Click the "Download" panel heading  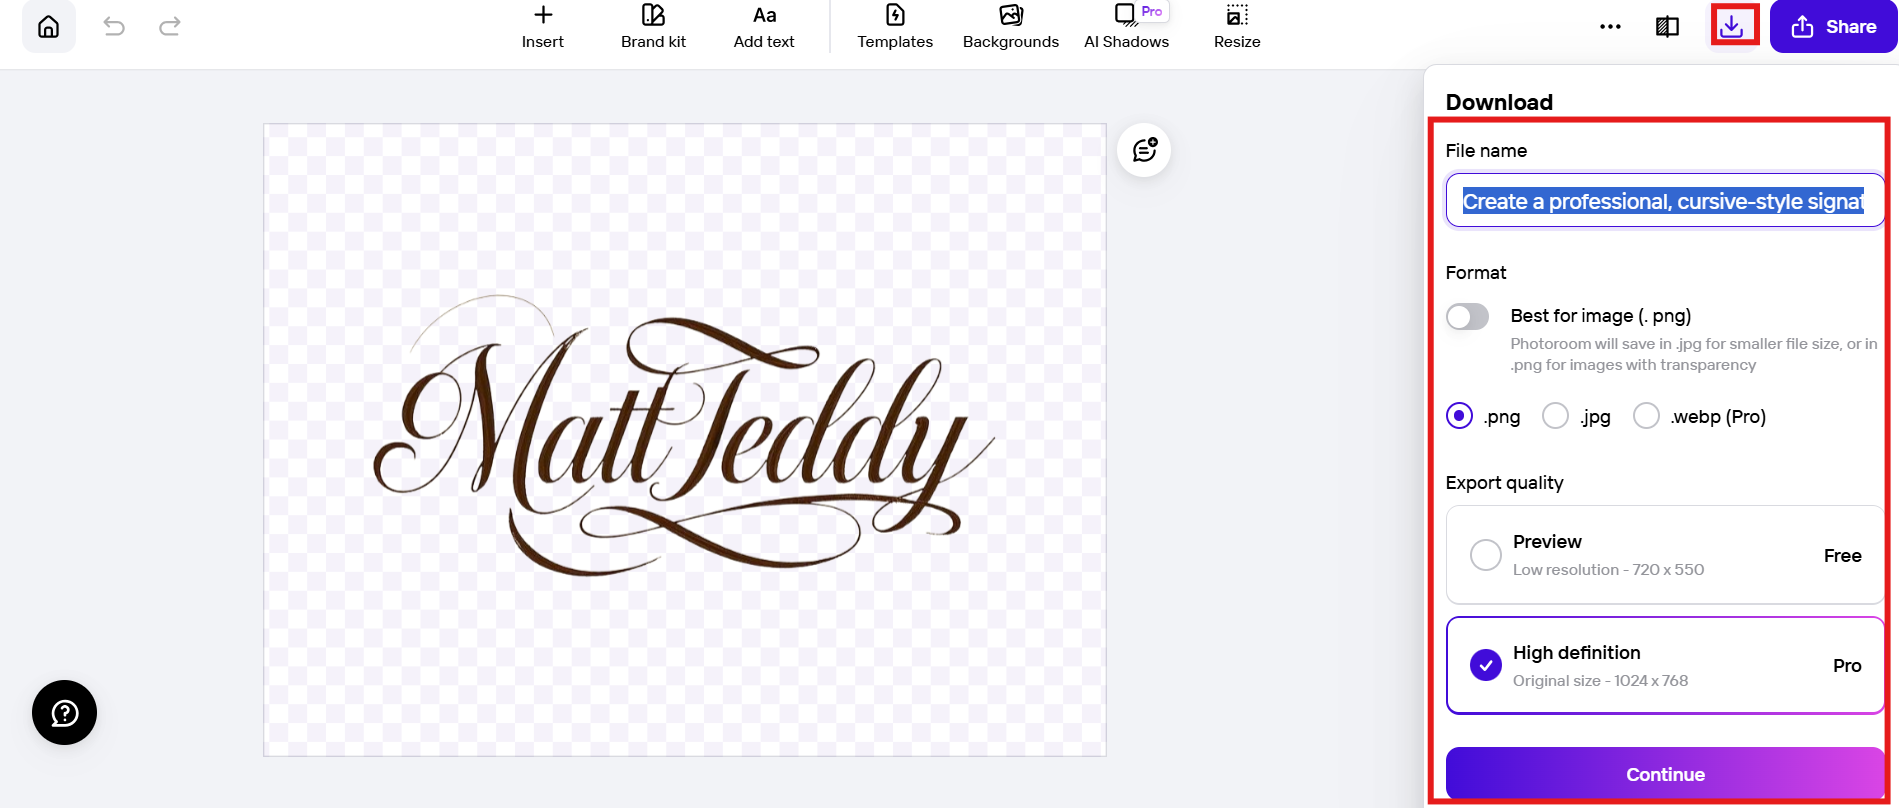tap(1499, 102)
